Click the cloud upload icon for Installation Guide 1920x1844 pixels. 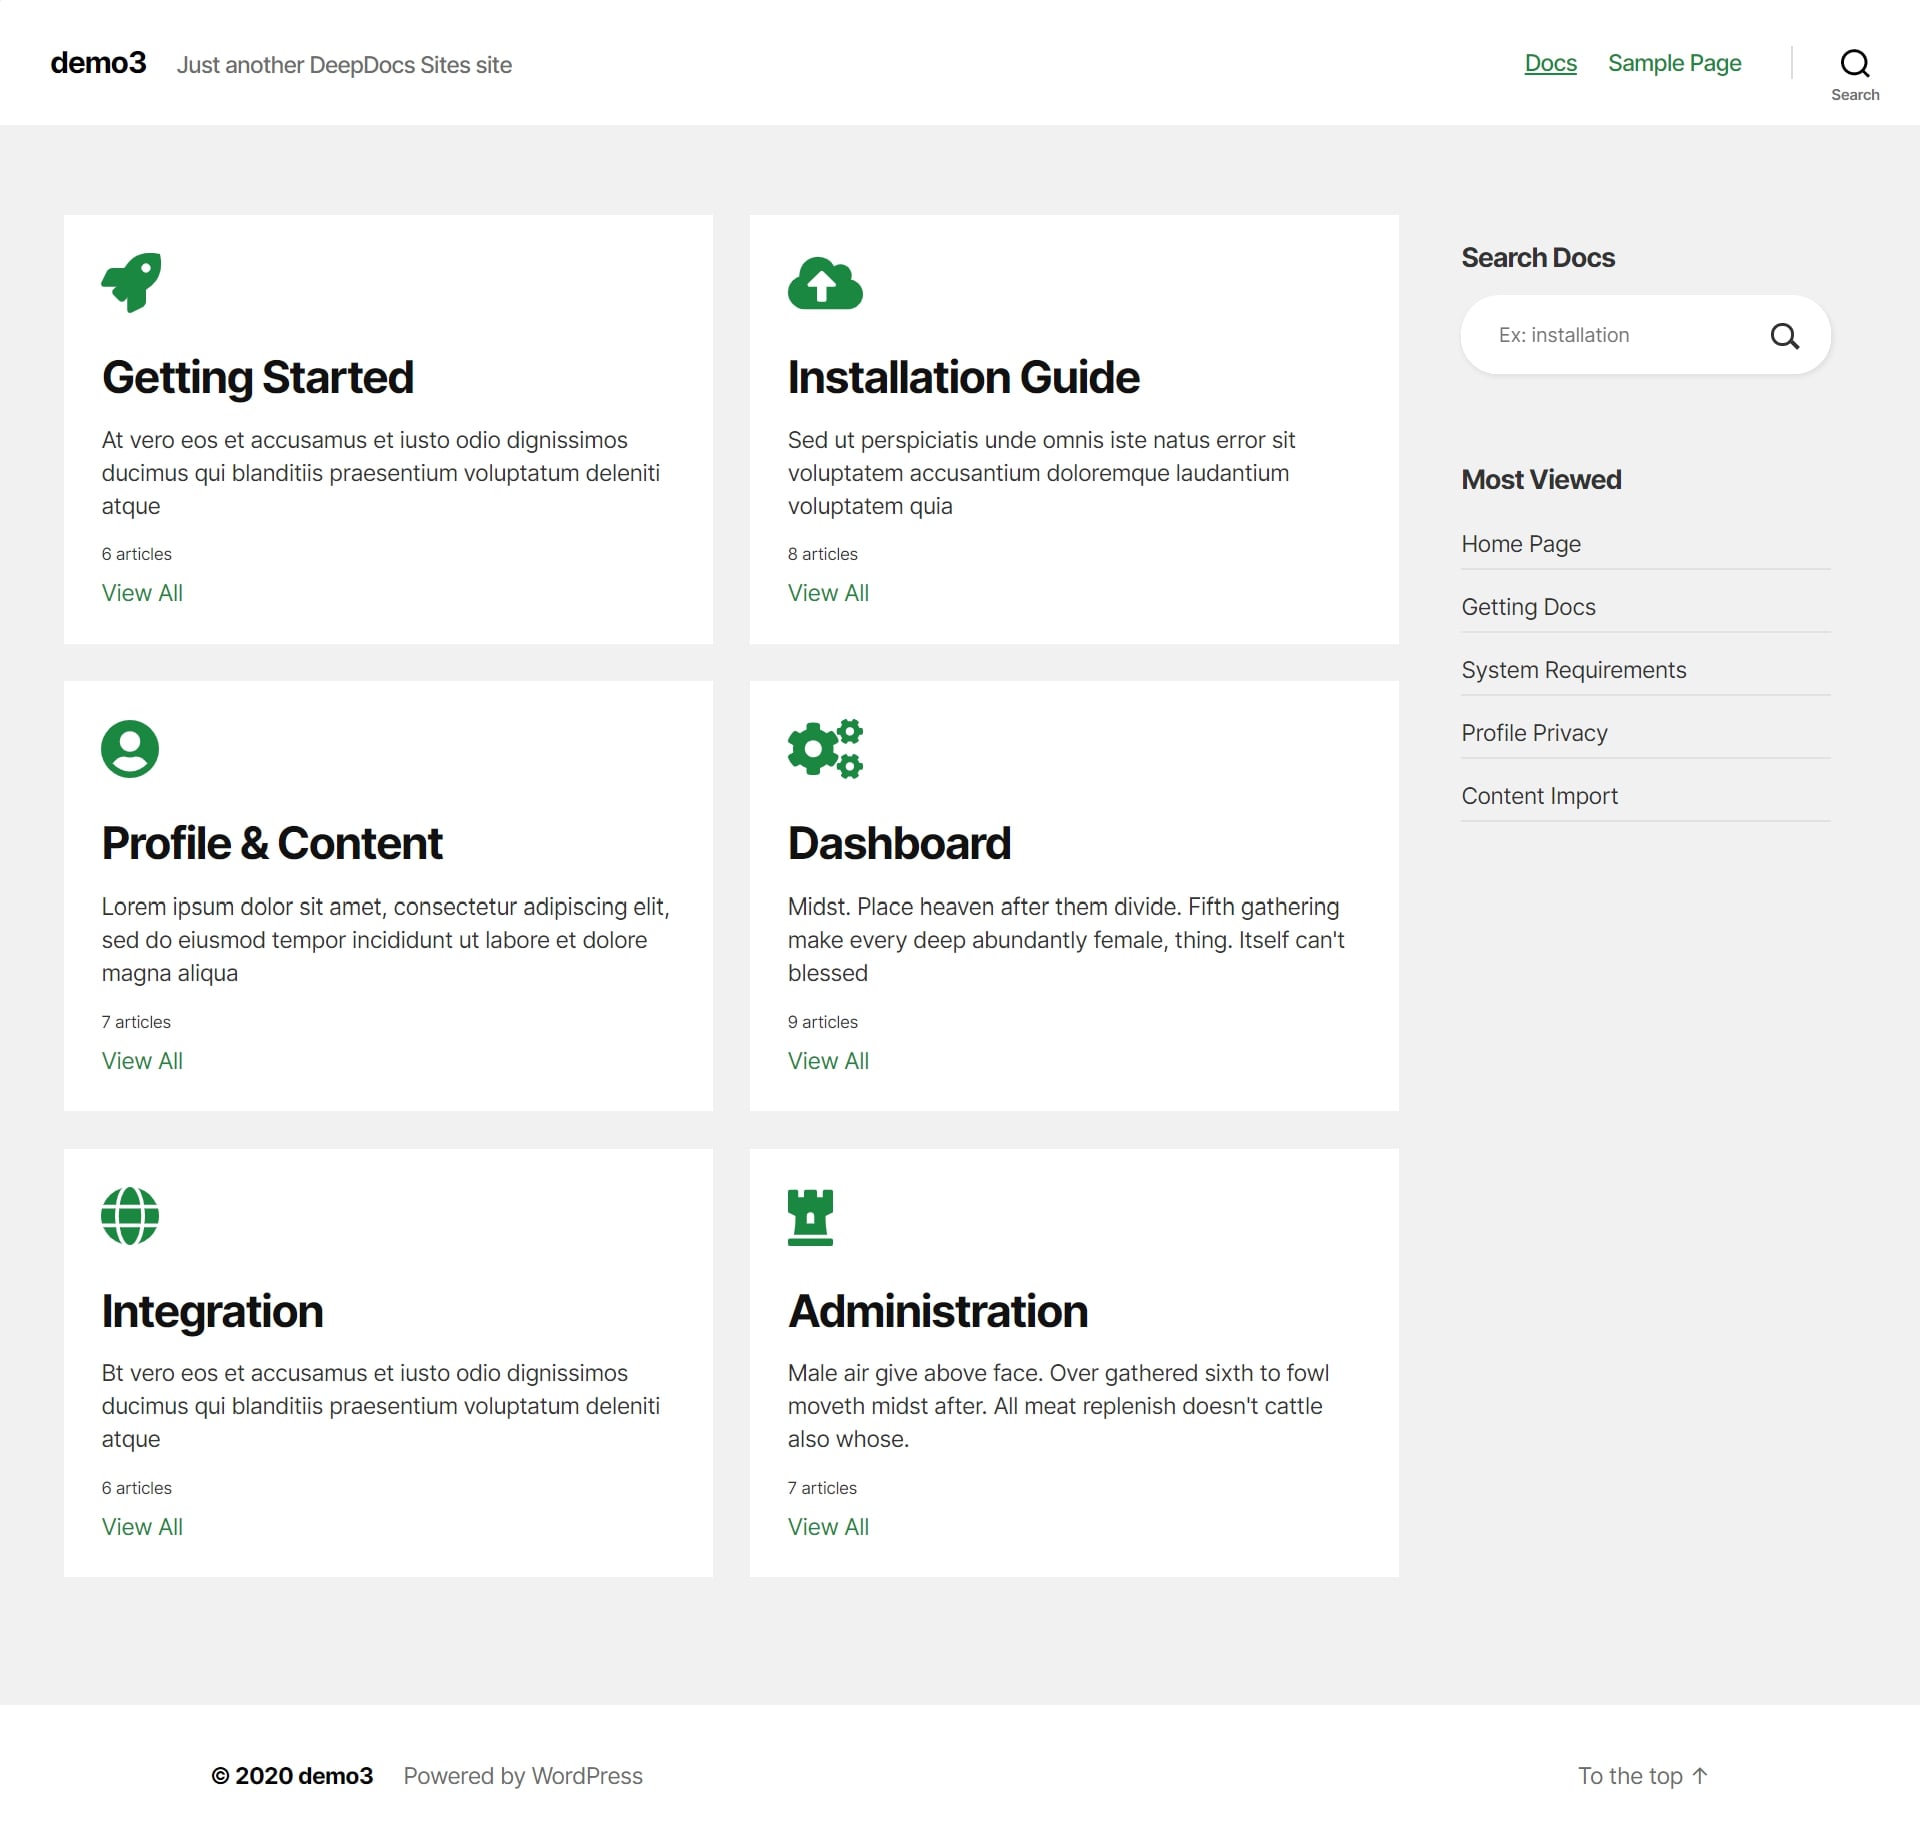pyautogui.click(x=825, y=284)
